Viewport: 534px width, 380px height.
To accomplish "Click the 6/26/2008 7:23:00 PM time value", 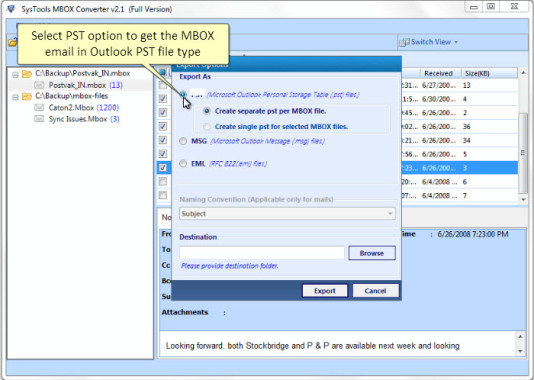I will pos(473,234).
